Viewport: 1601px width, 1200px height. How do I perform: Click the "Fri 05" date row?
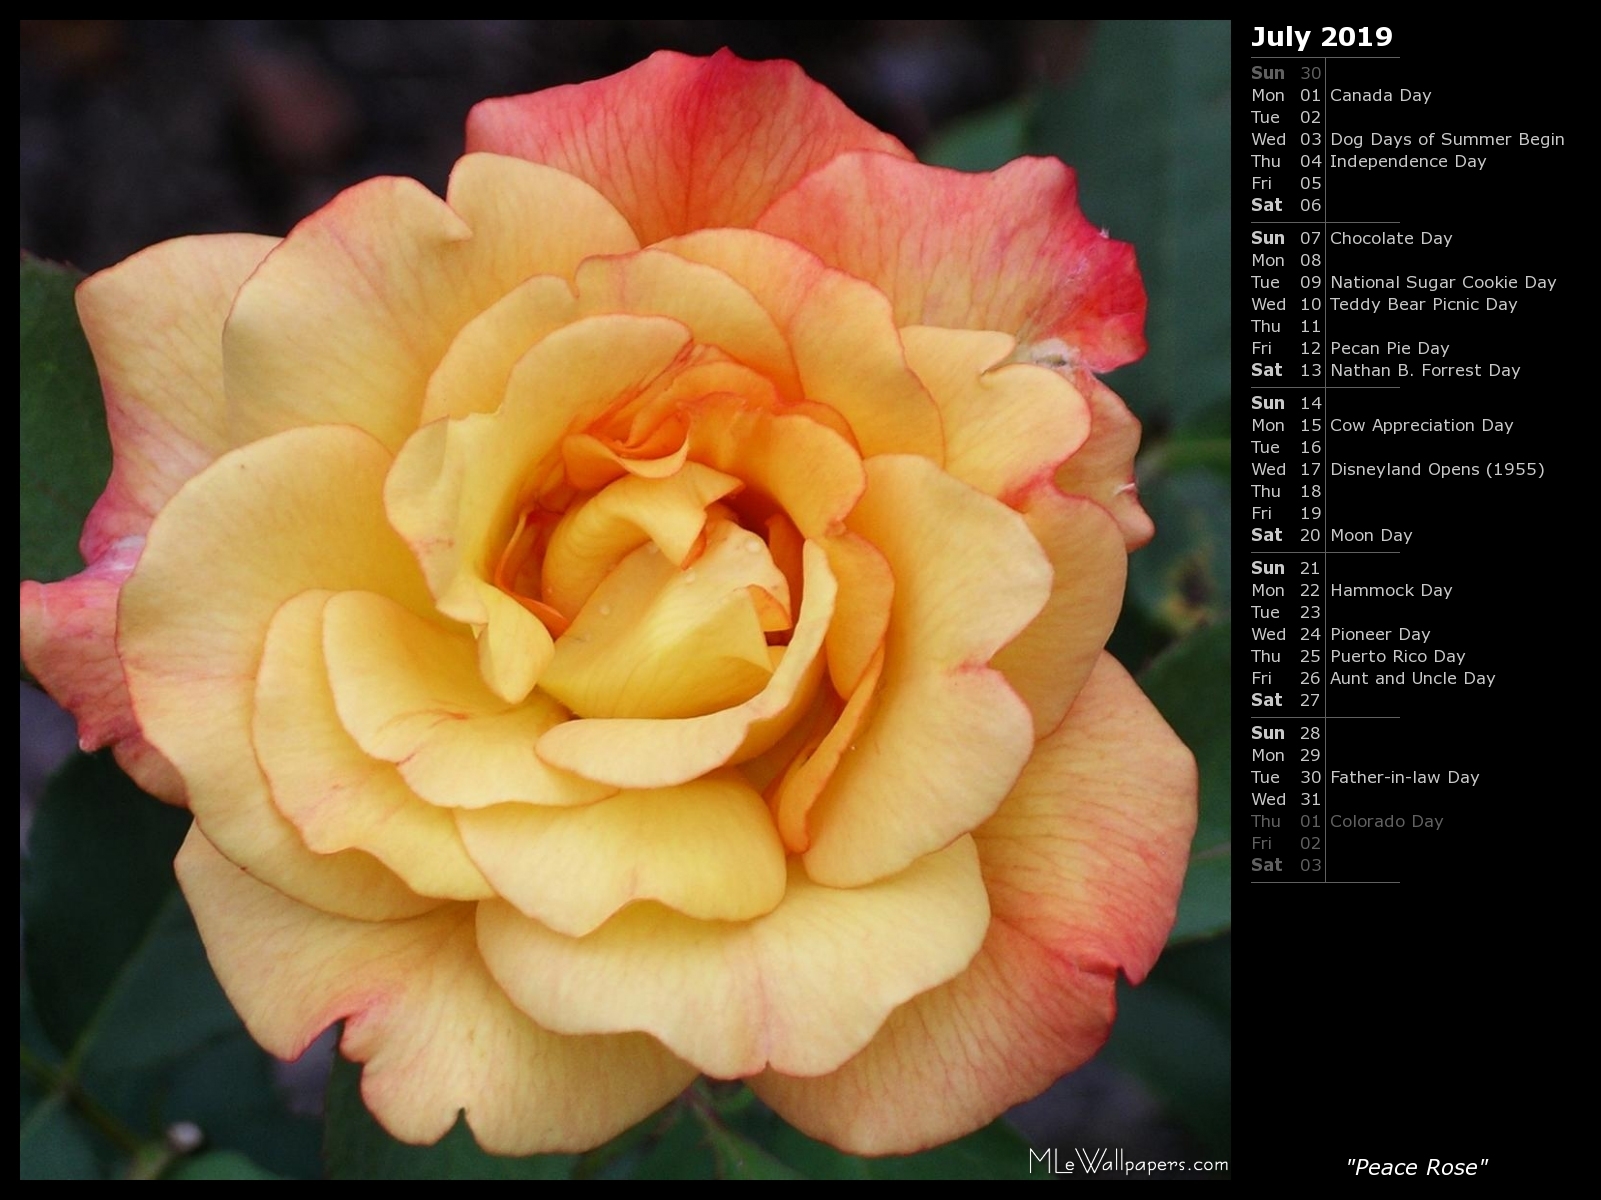[x=1286, y=183]
